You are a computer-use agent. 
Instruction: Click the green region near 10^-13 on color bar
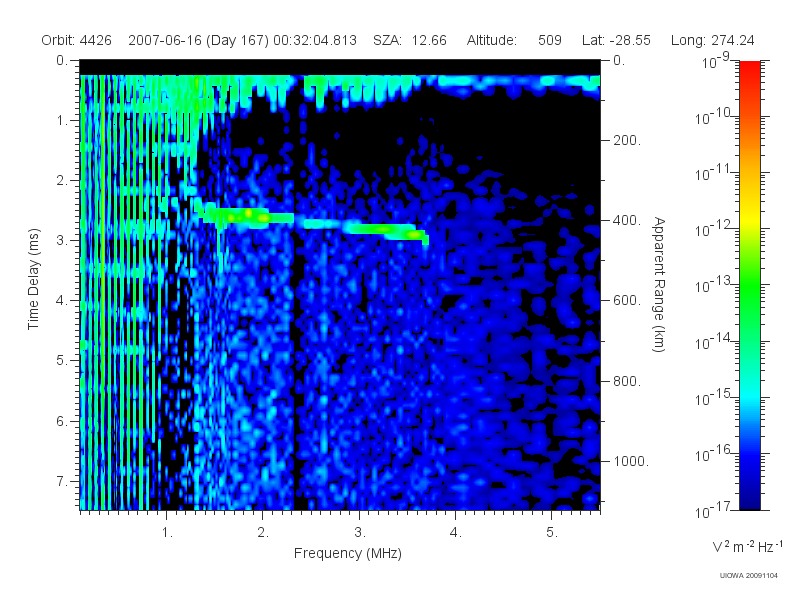[x=749, y=284]
